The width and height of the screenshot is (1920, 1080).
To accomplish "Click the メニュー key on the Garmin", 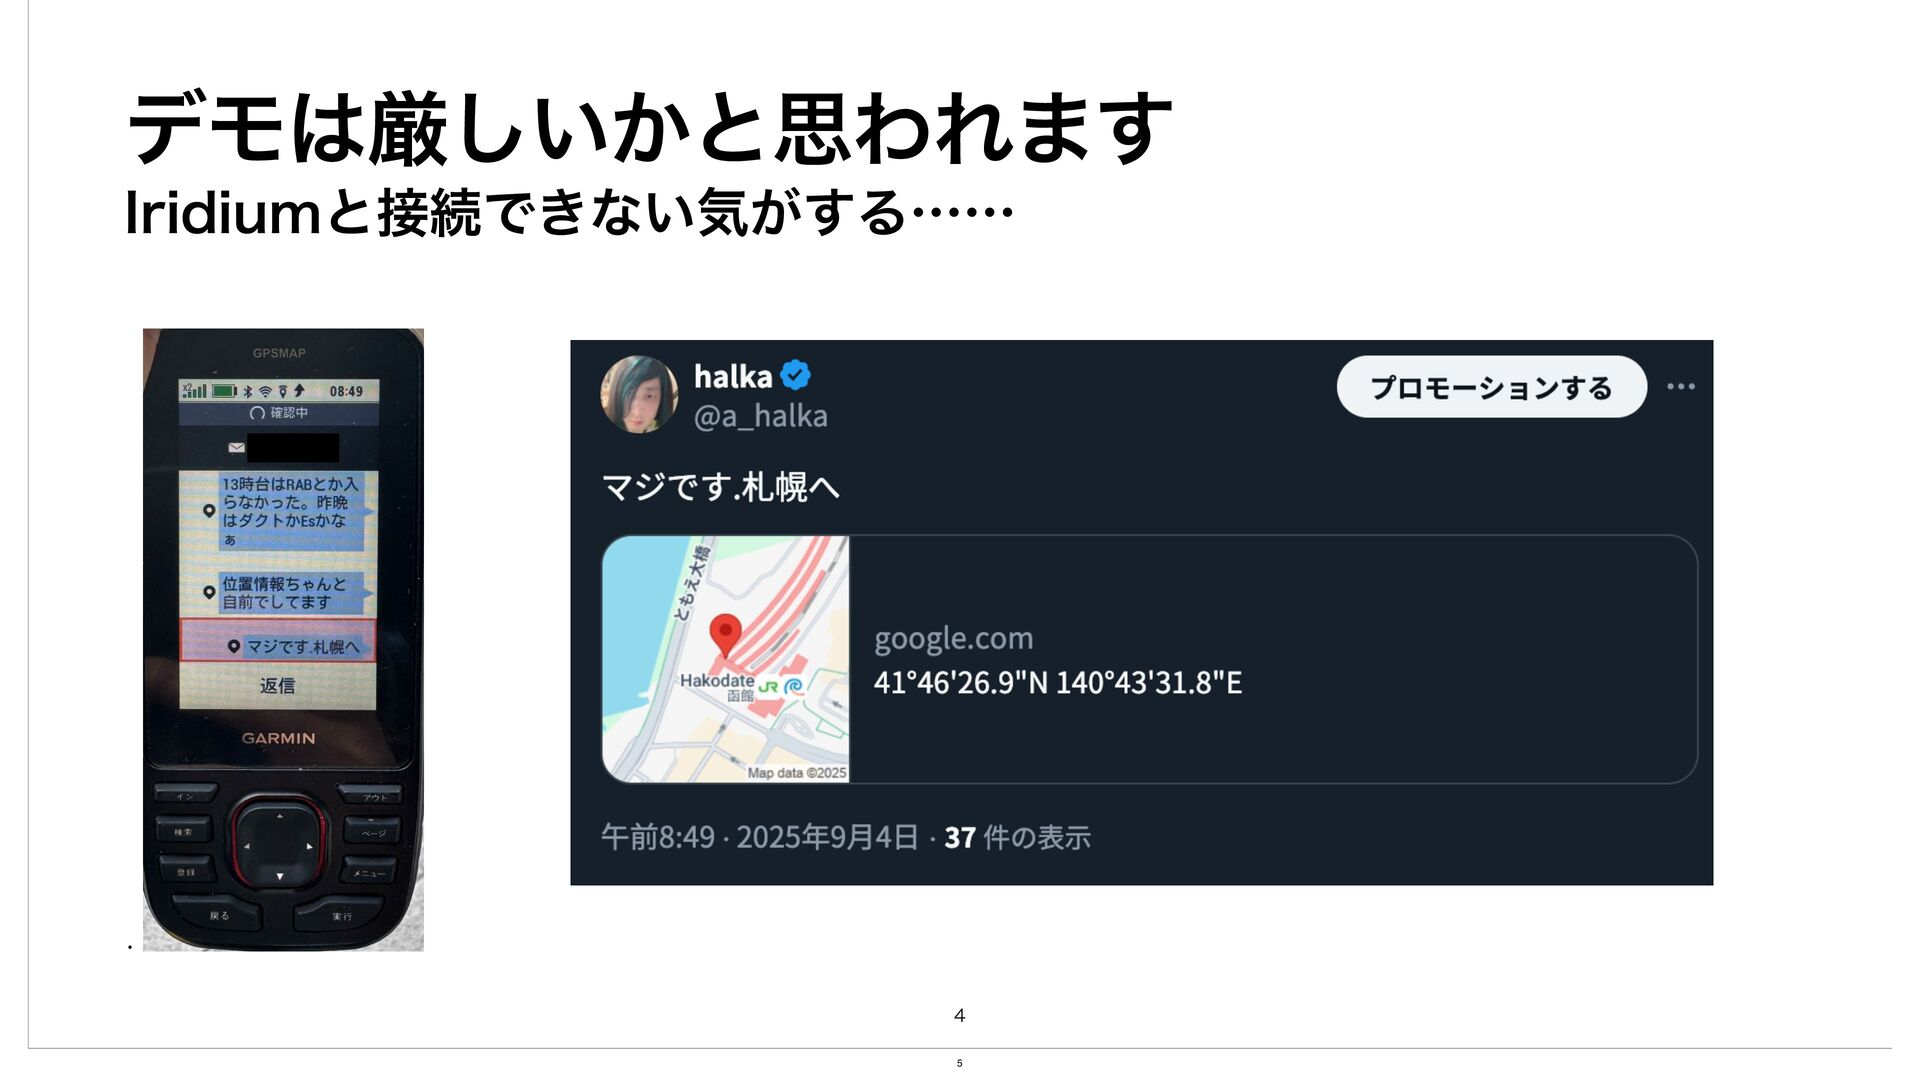I will tap(370, 870).
